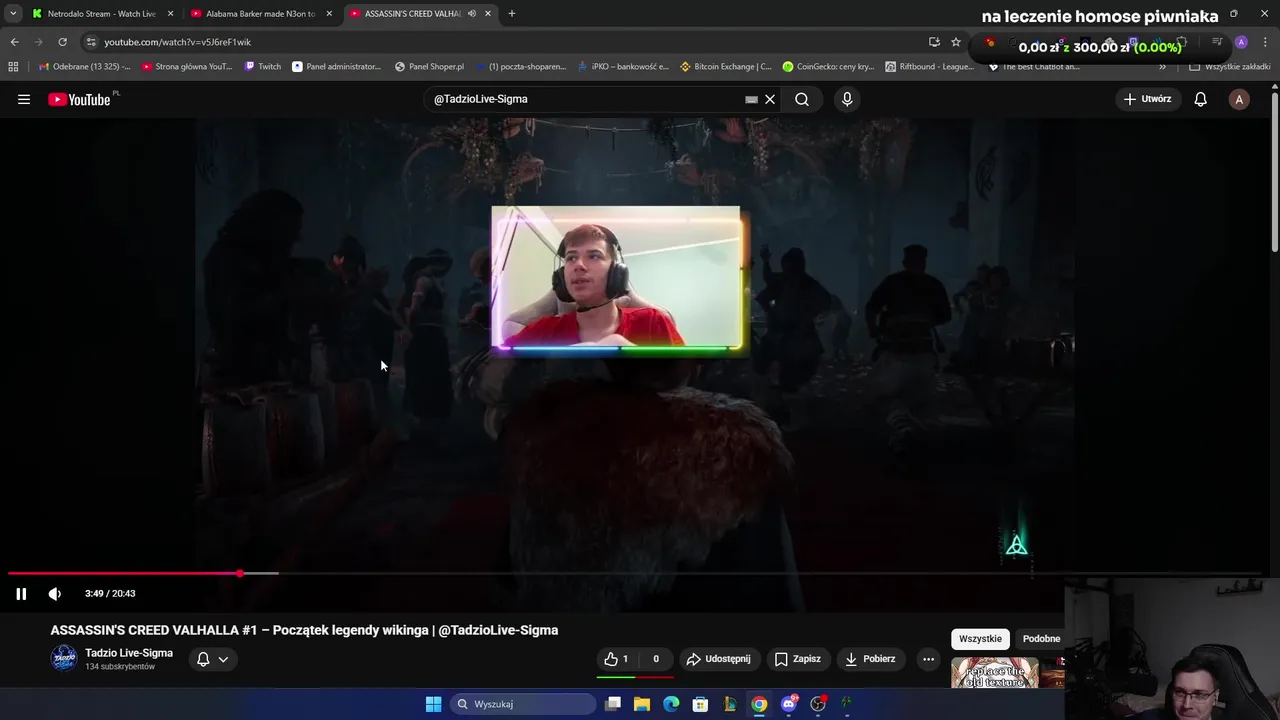Launch Microsoft Edge from the taskbar

coord(671,704)
